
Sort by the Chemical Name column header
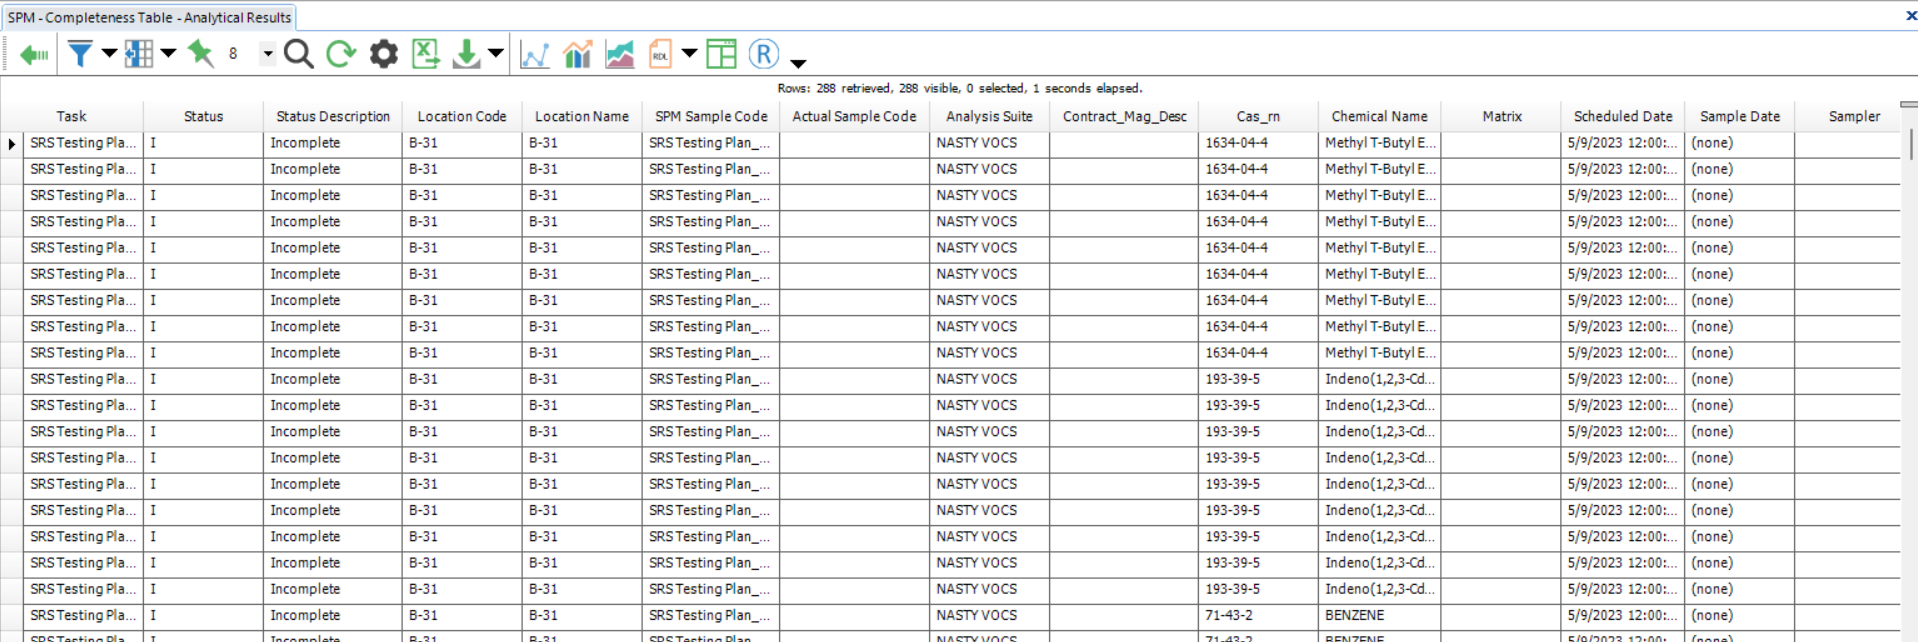(x=1379, y=116)
